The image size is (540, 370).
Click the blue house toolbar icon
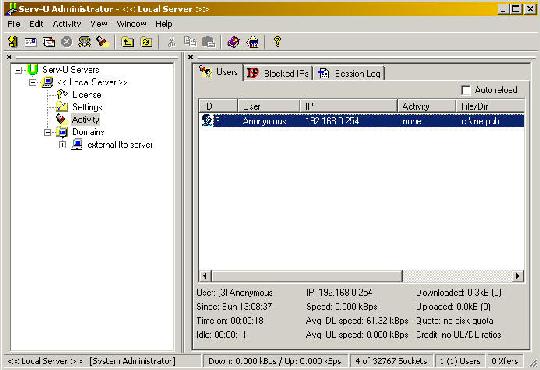252,42
